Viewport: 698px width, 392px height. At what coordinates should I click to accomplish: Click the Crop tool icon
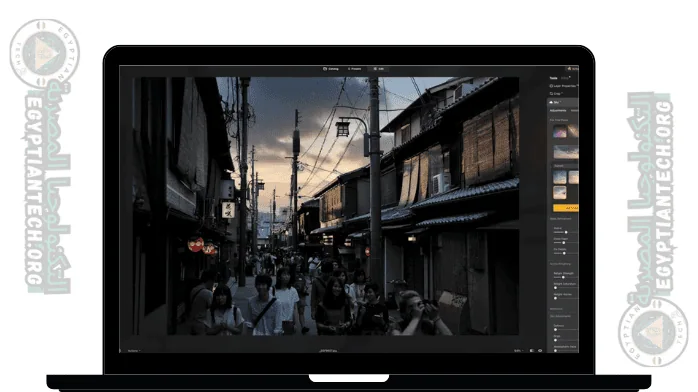click(x=551, y=94)
